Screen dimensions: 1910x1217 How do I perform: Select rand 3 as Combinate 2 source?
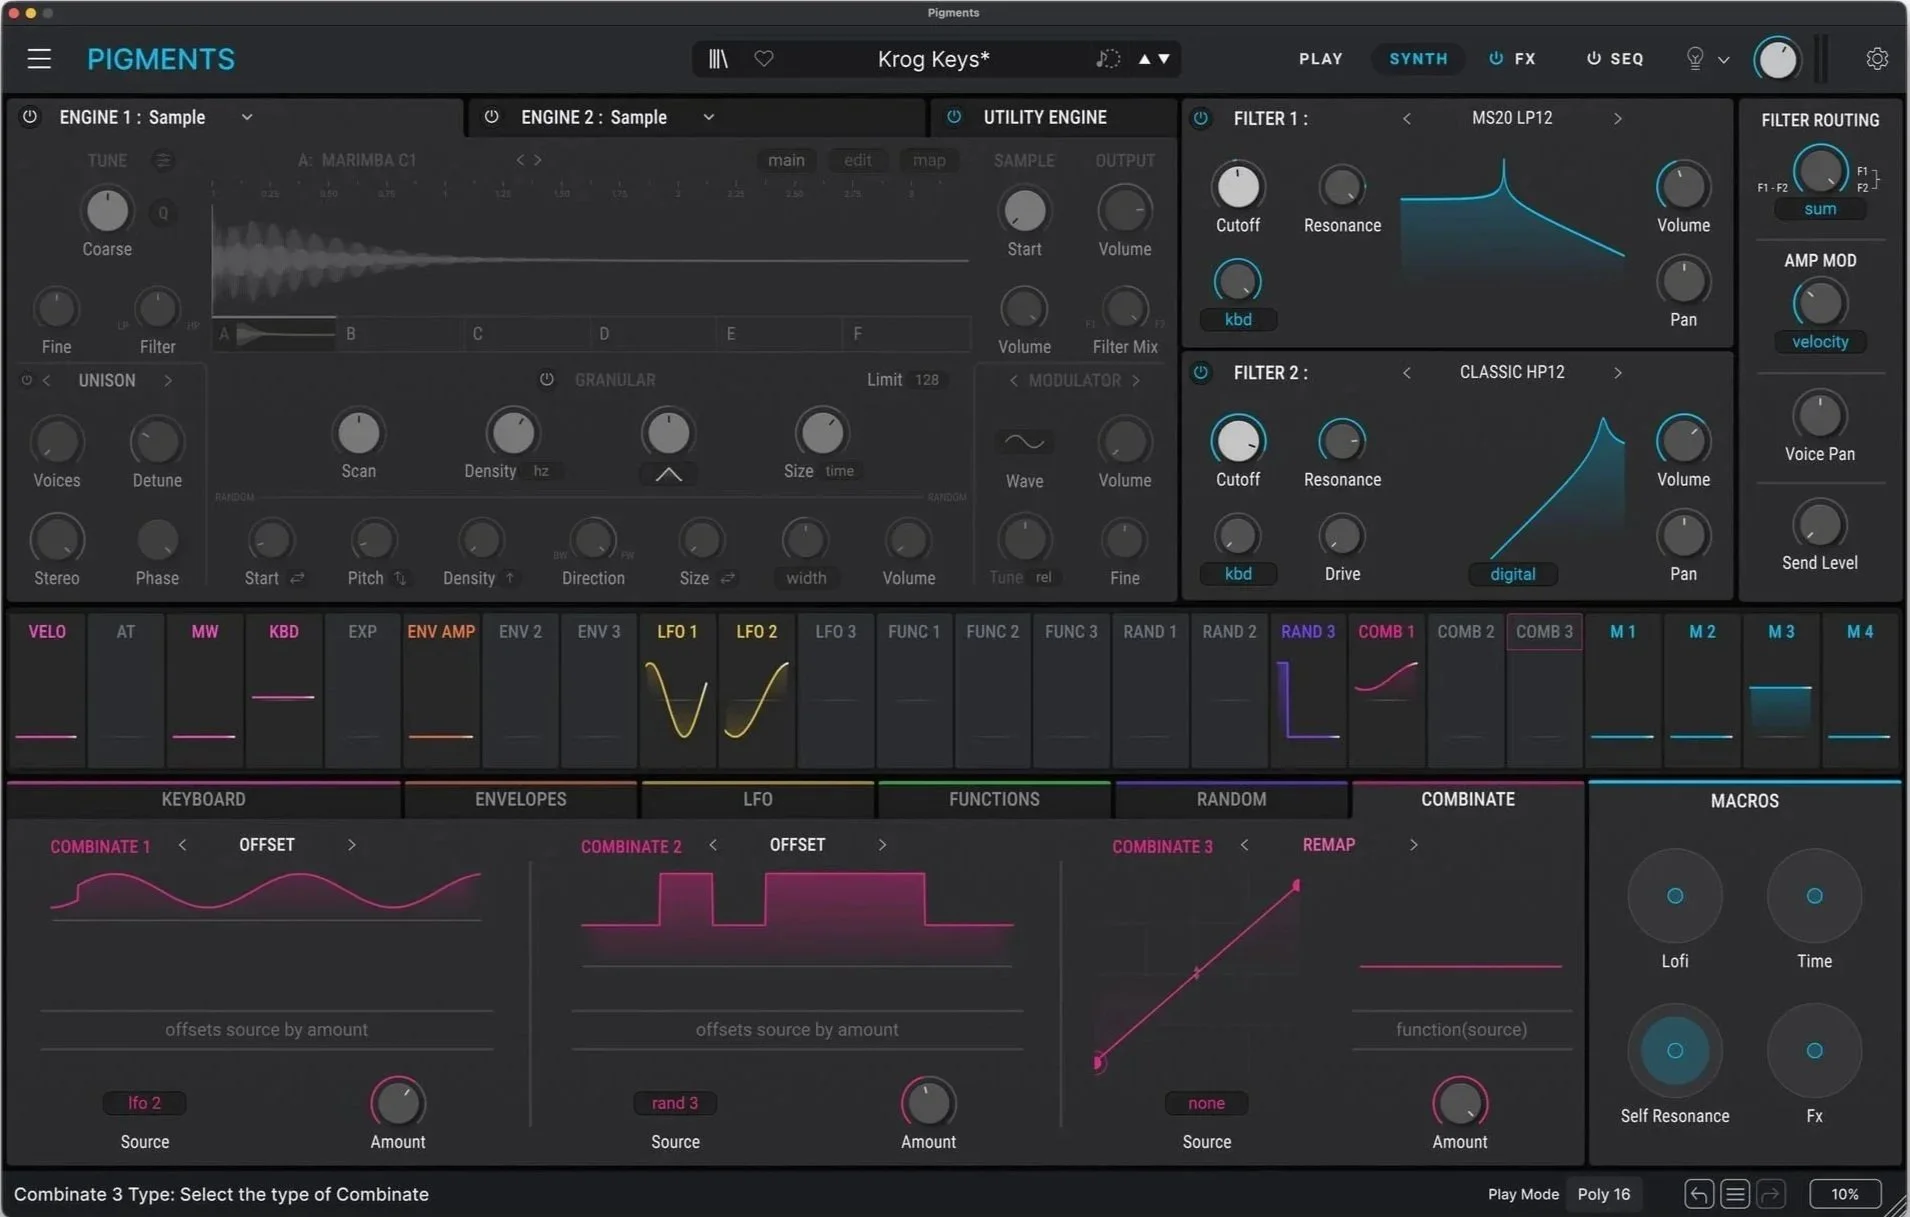tap(675, 1102)
